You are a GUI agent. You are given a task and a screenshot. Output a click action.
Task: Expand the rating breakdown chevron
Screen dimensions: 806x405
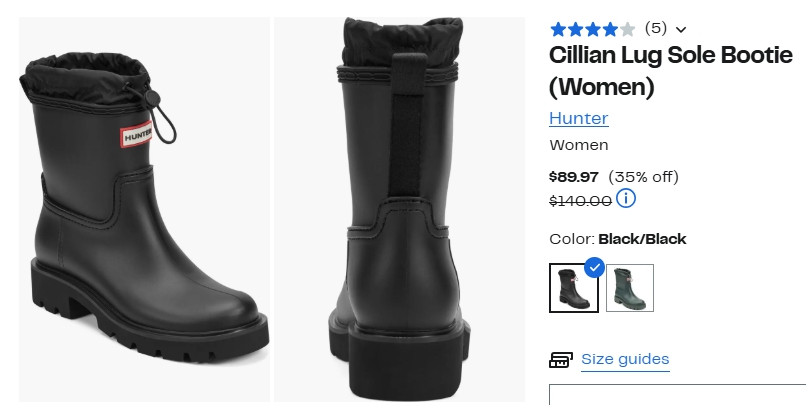681,30
